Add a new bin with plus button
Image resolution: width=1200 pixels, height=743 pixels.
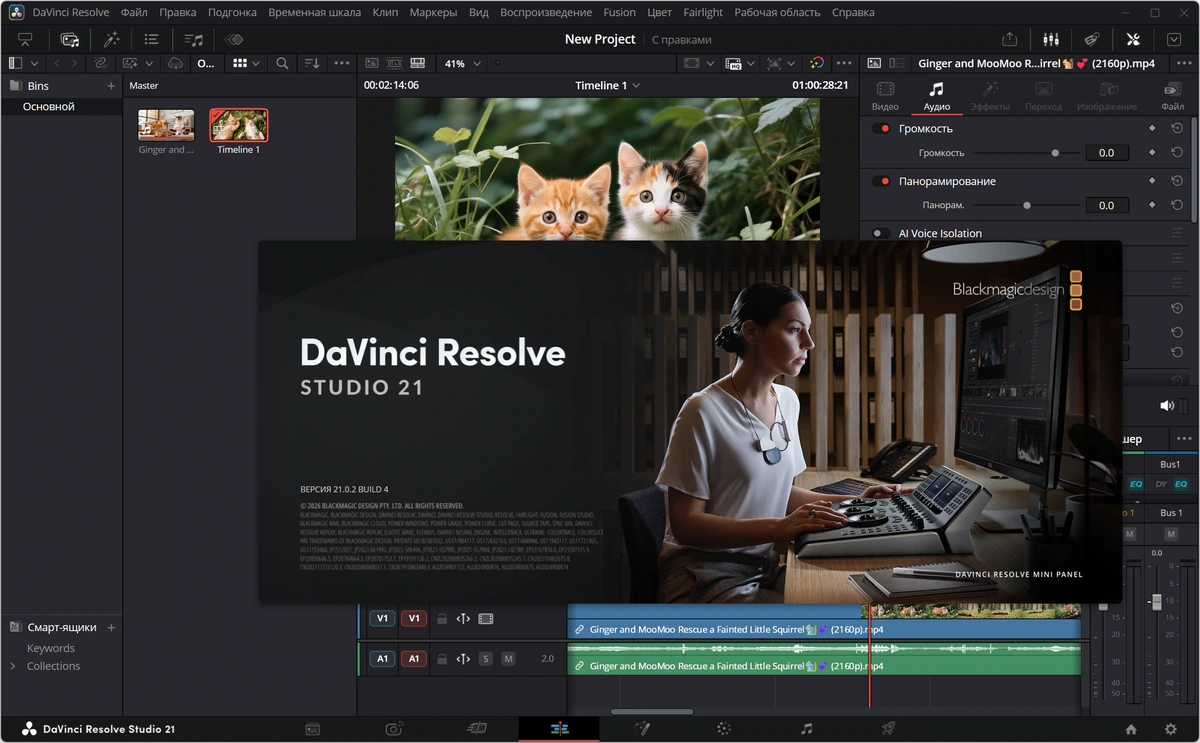(111, 86)
